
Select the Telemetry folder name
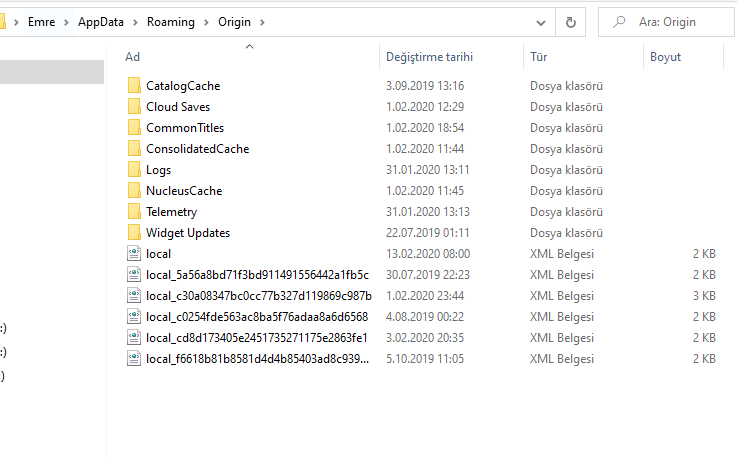point(171,212)
